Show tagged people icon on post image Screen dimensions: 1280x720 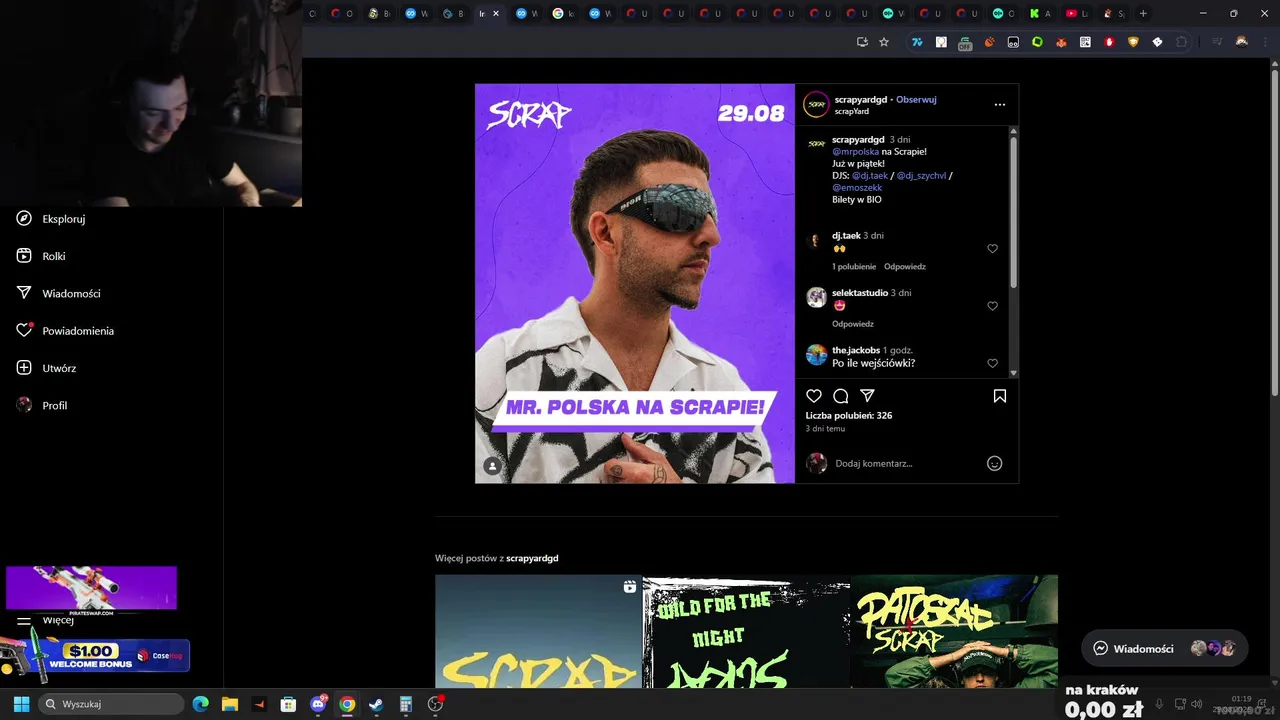[x=492, y=466]
